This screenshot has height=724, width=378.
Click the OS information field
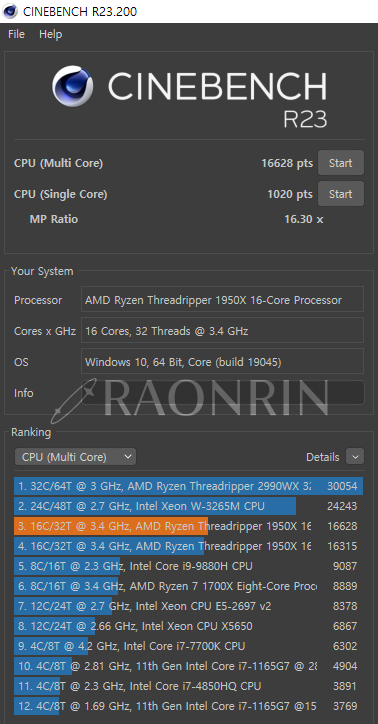click(x=222, y=362)
